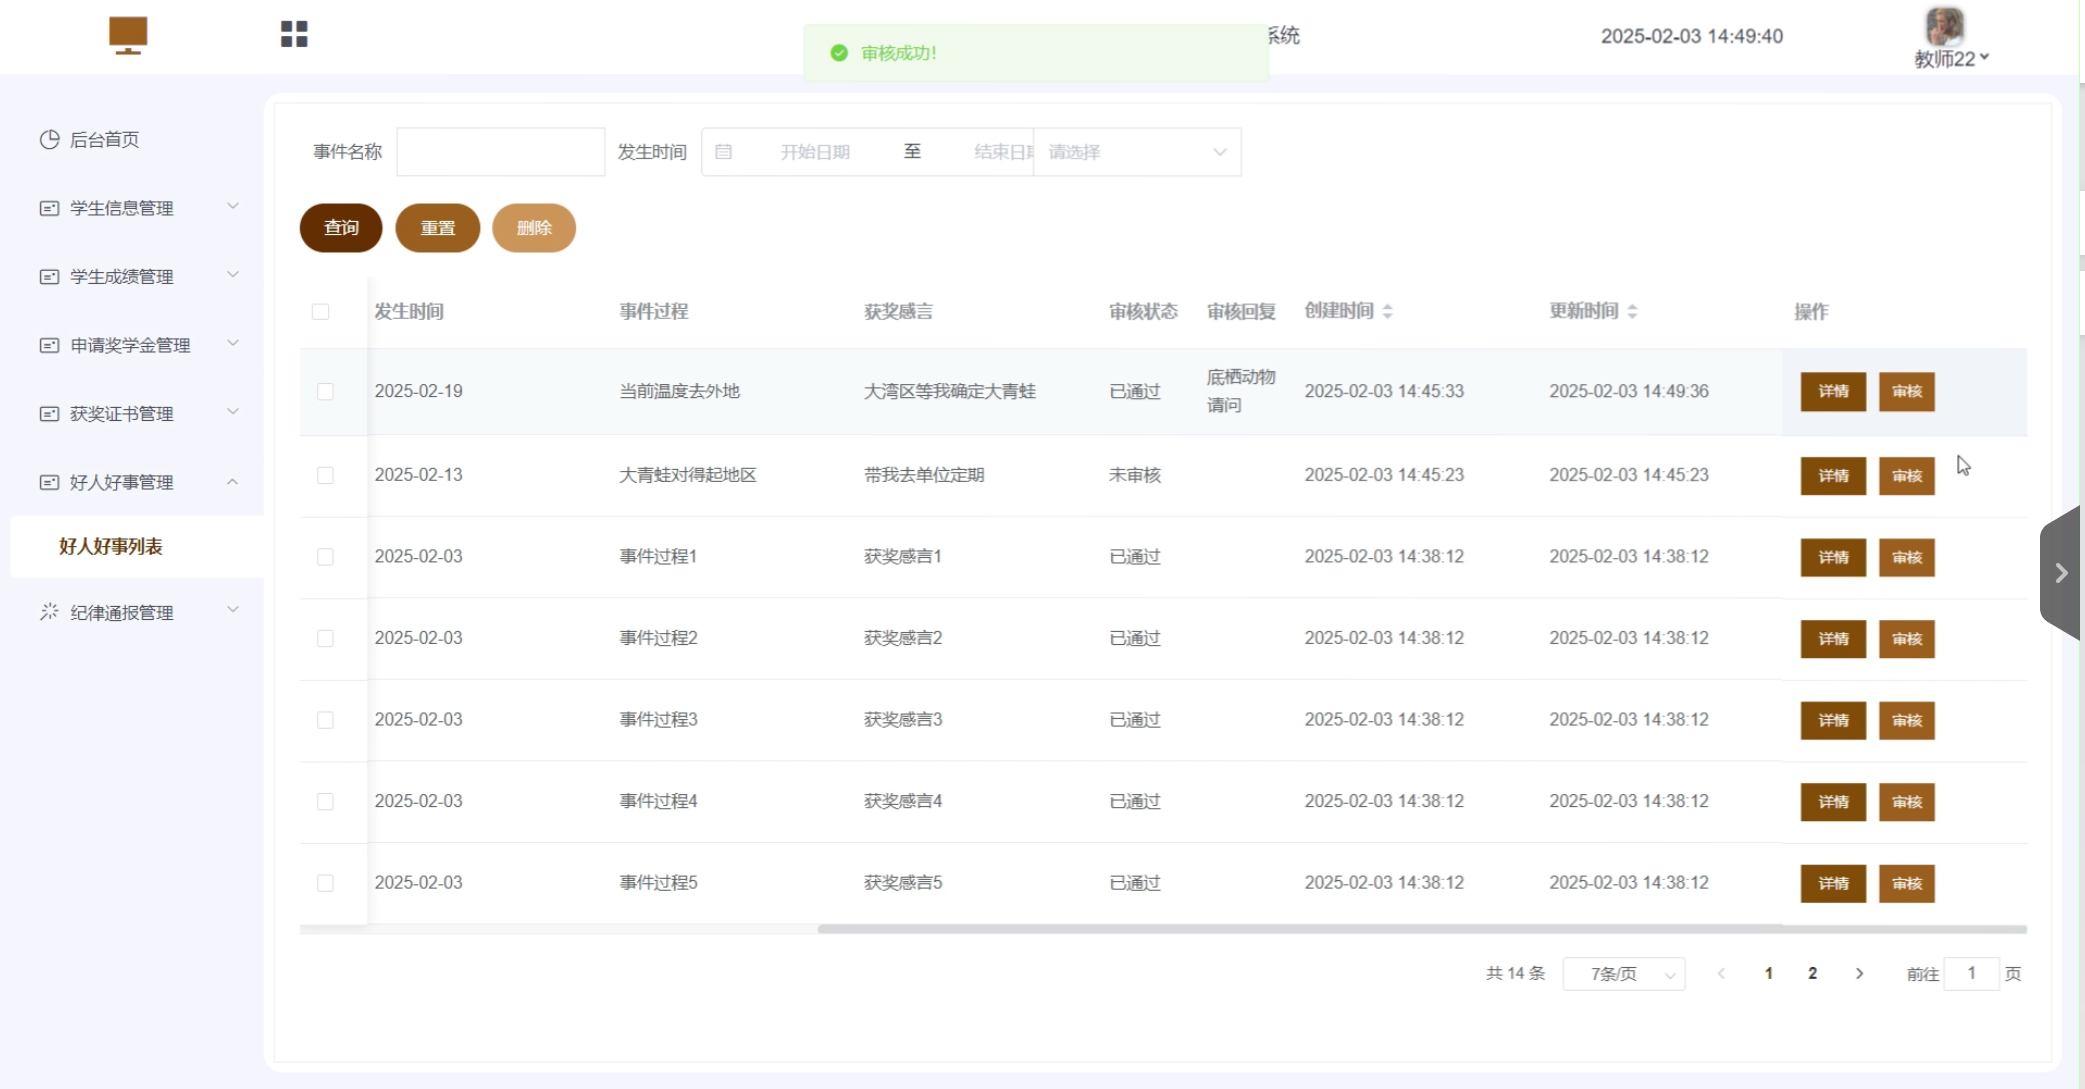The width and height of the screenshot is (2085, 1089).
Task: Click the 事件名称 input field
Action: 500,152
